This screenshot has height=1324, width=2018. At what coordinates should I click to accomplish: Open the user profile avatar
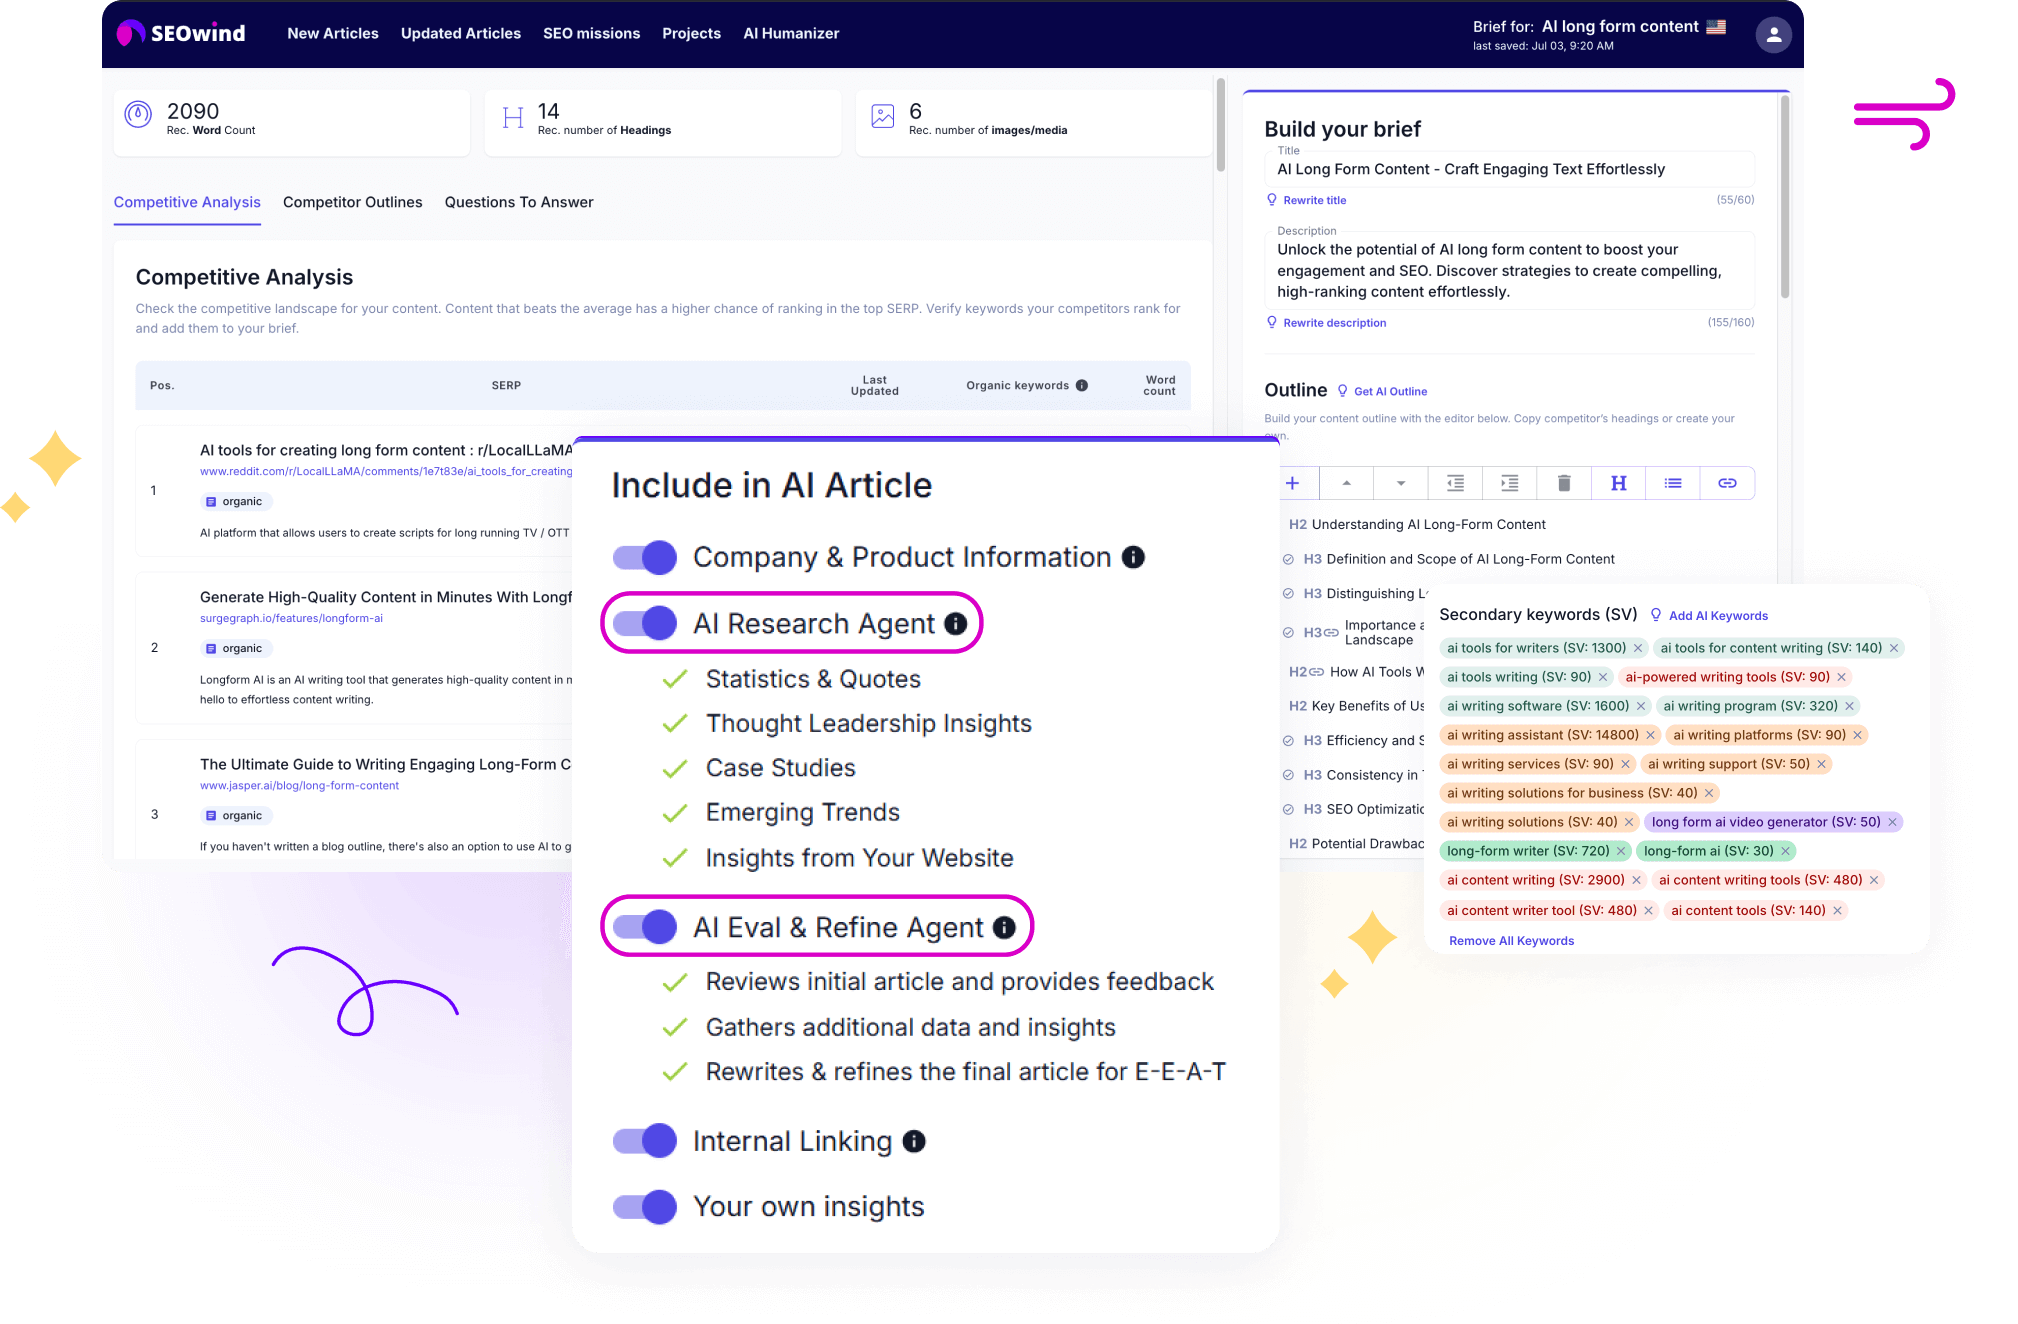(x=1773, y=34)
